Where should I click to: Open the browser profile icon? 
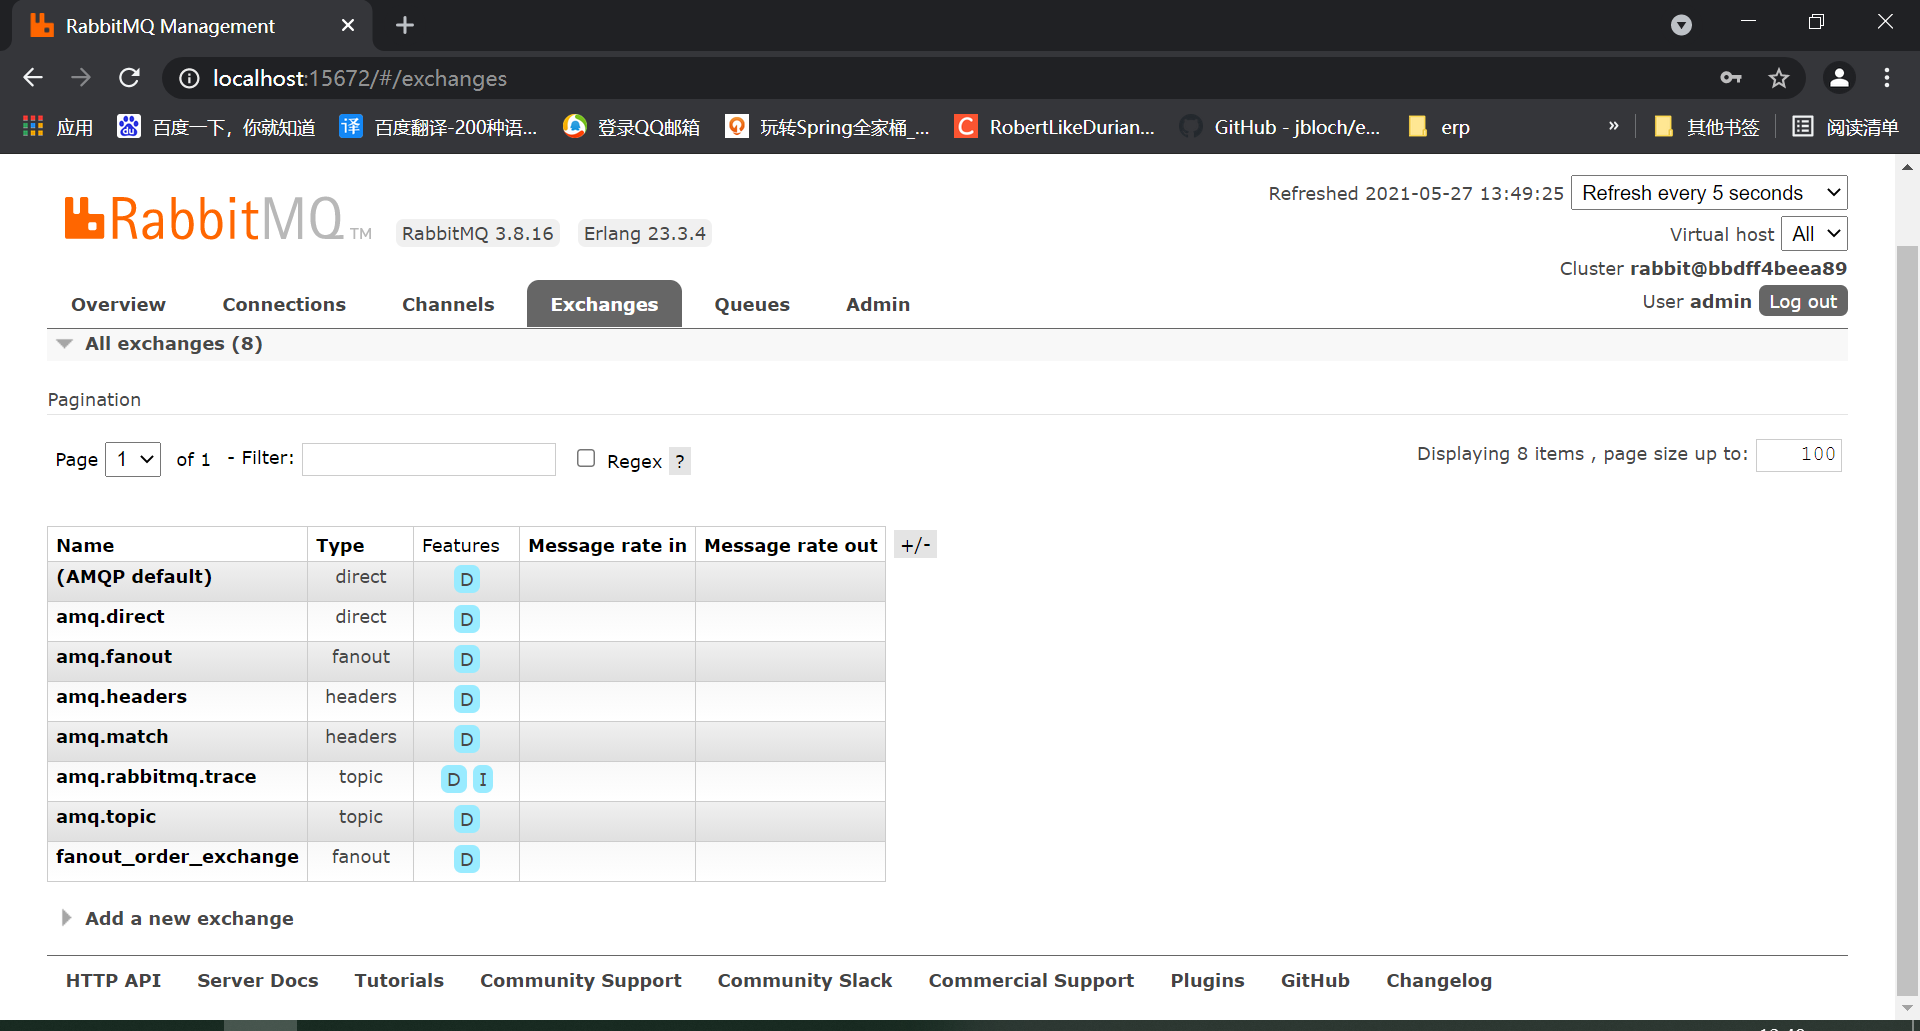1839,78
